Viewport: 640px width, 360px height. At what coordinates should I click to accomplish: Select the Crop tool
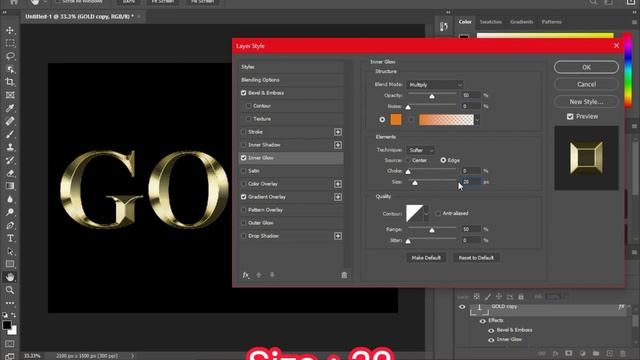click(10, 82)
